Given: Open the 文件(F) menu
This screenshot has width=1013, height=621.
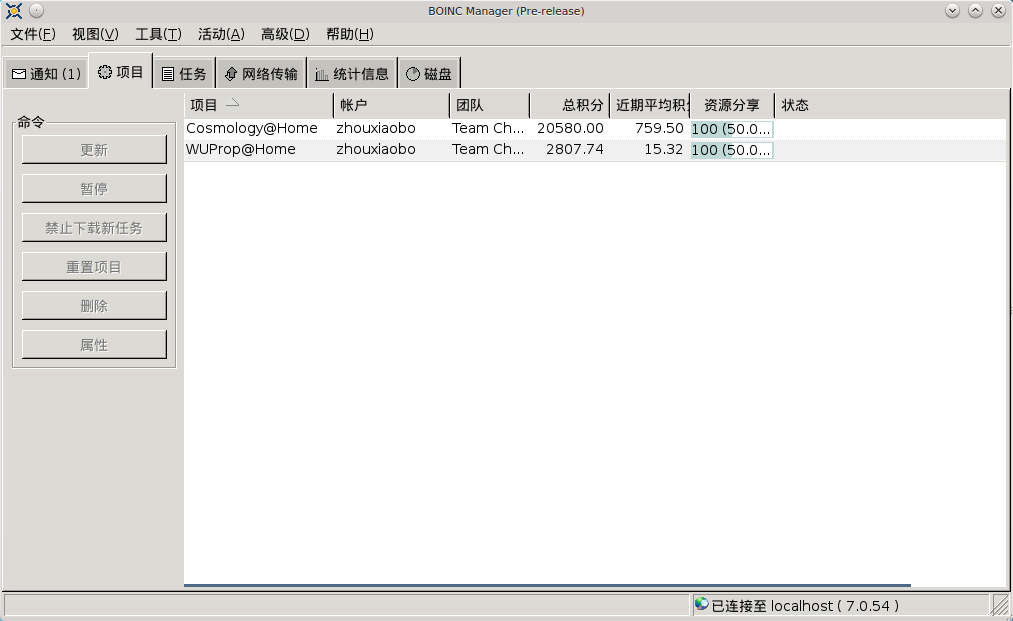Looking at the screenshot, I should coord(33,34).
